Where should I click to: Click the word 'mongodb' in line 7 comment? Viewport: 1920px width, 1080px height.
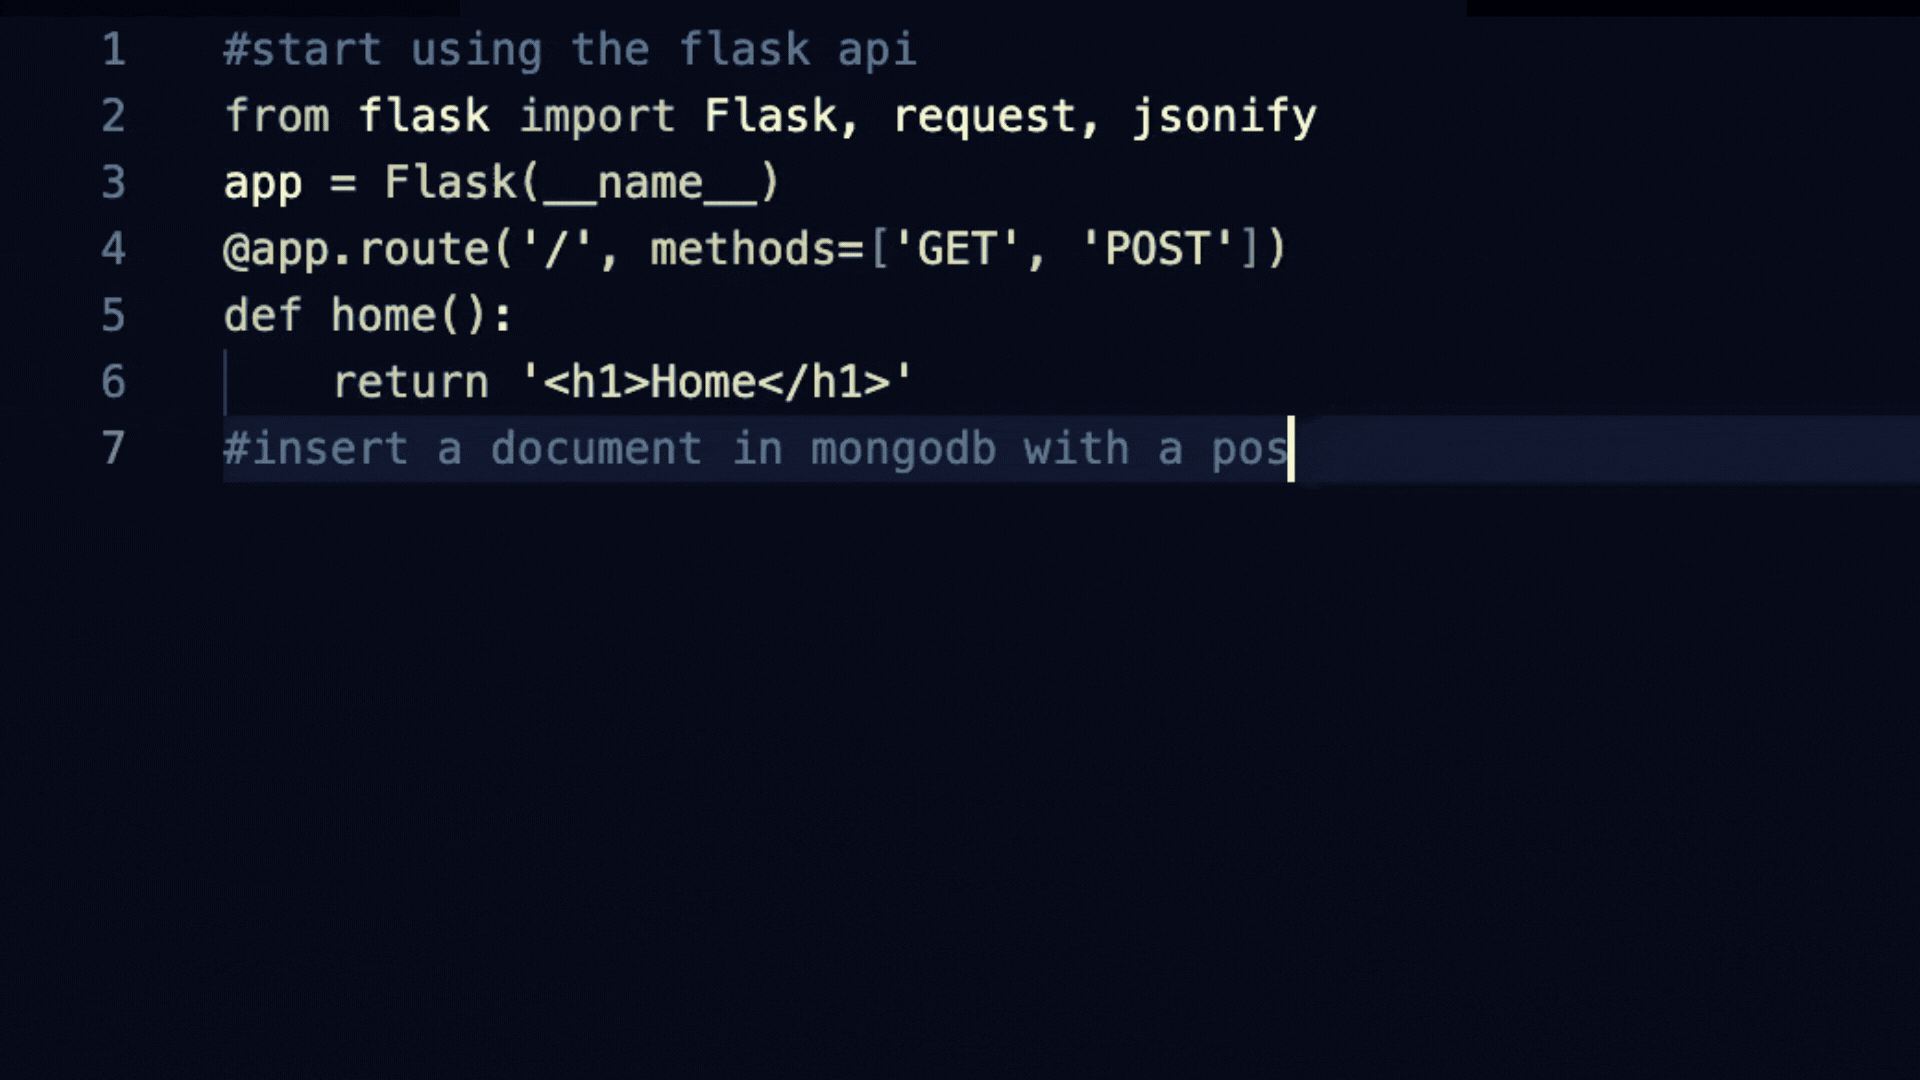[904, 449]
